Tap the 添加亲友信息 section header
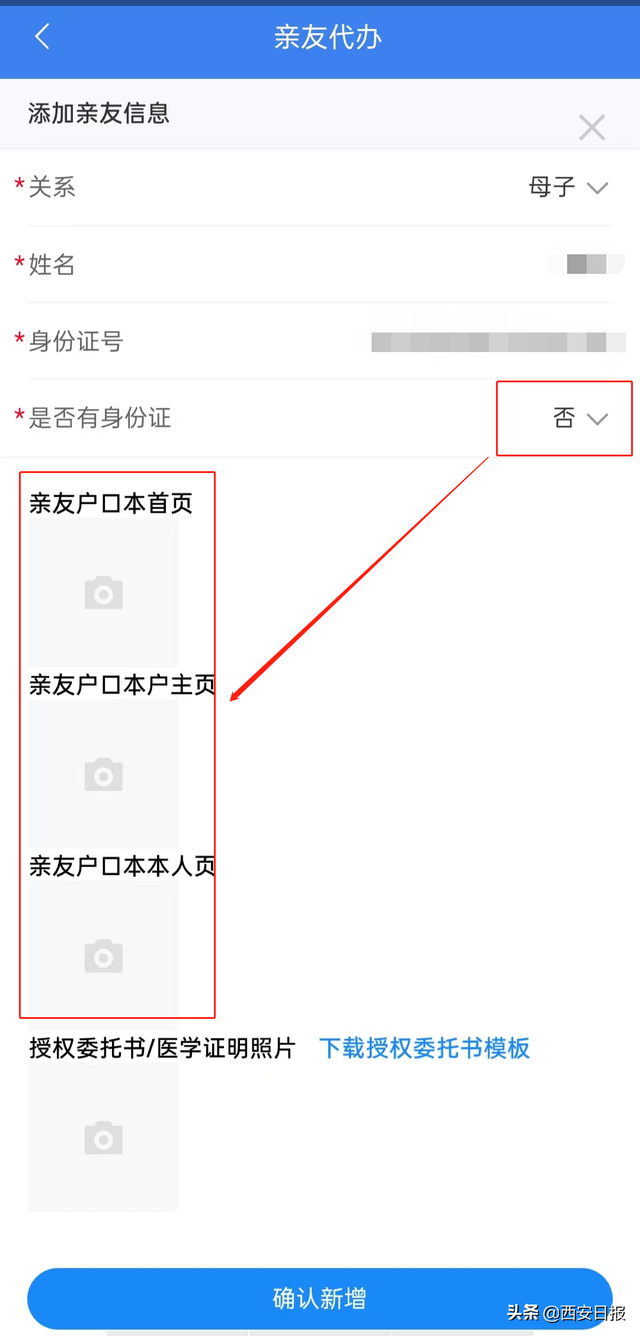 (99, 113)
